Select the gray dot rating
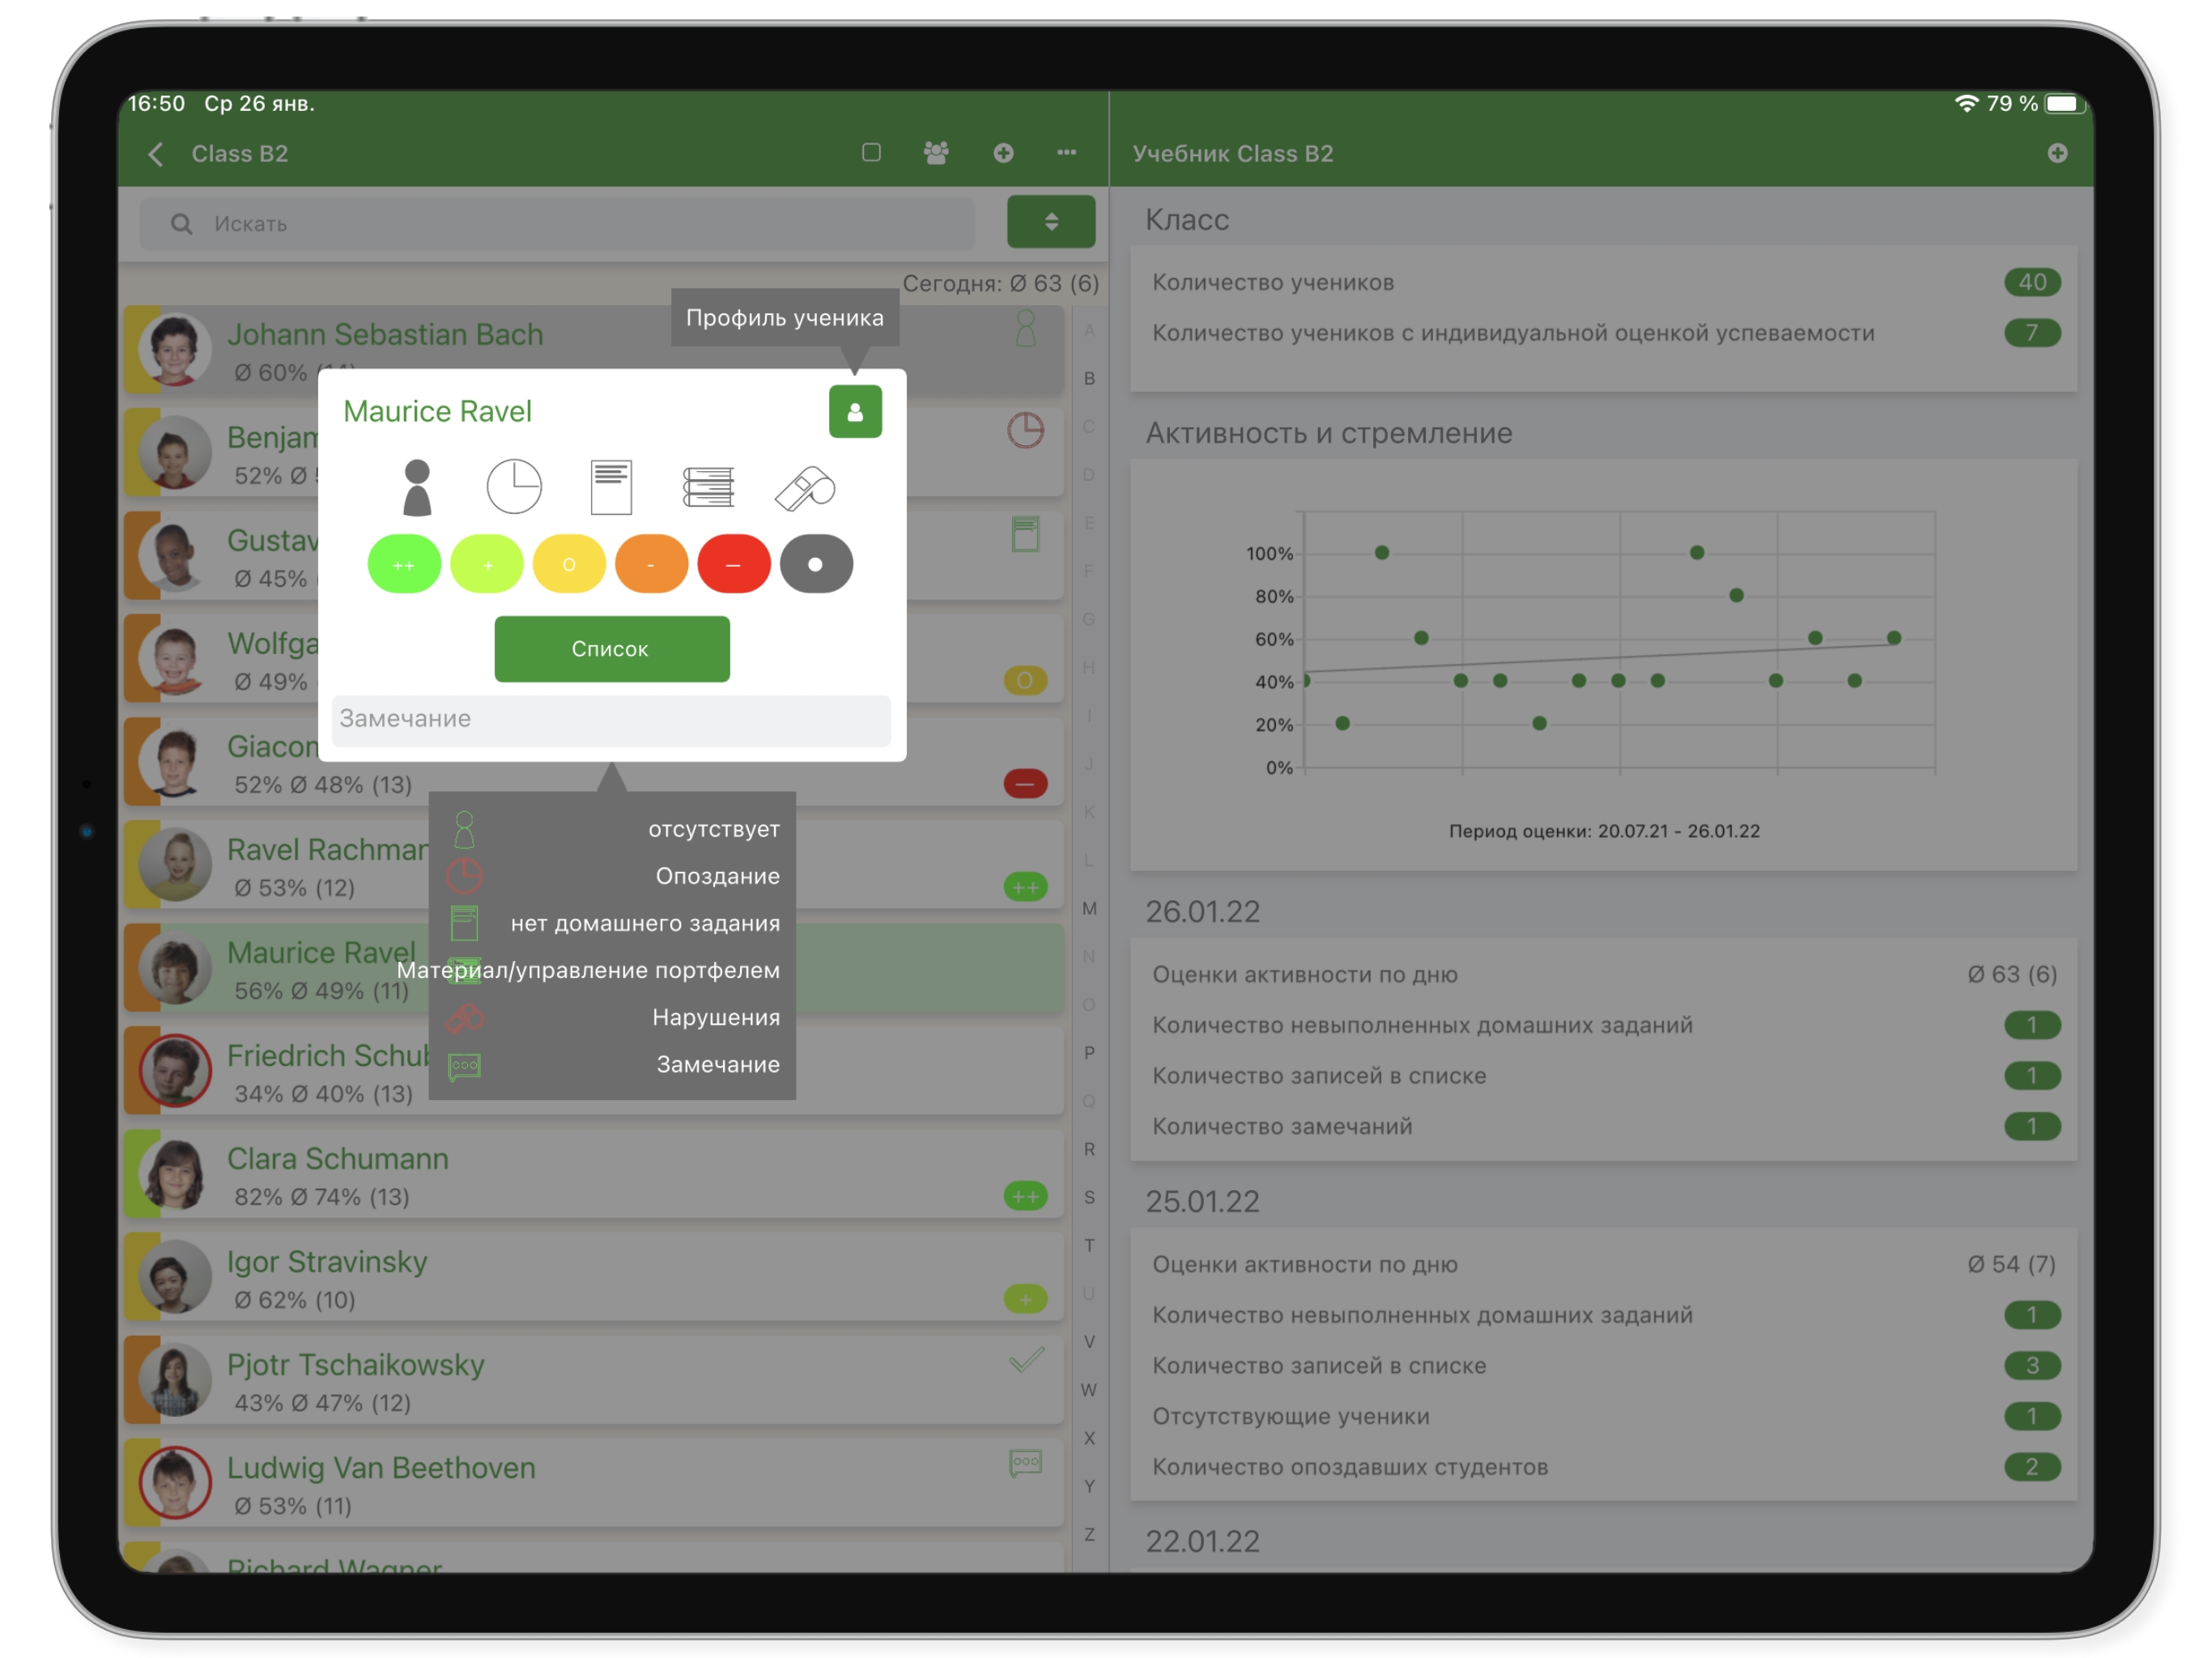Viewport: 2212px width, 1658px height. tap(816, 565)
